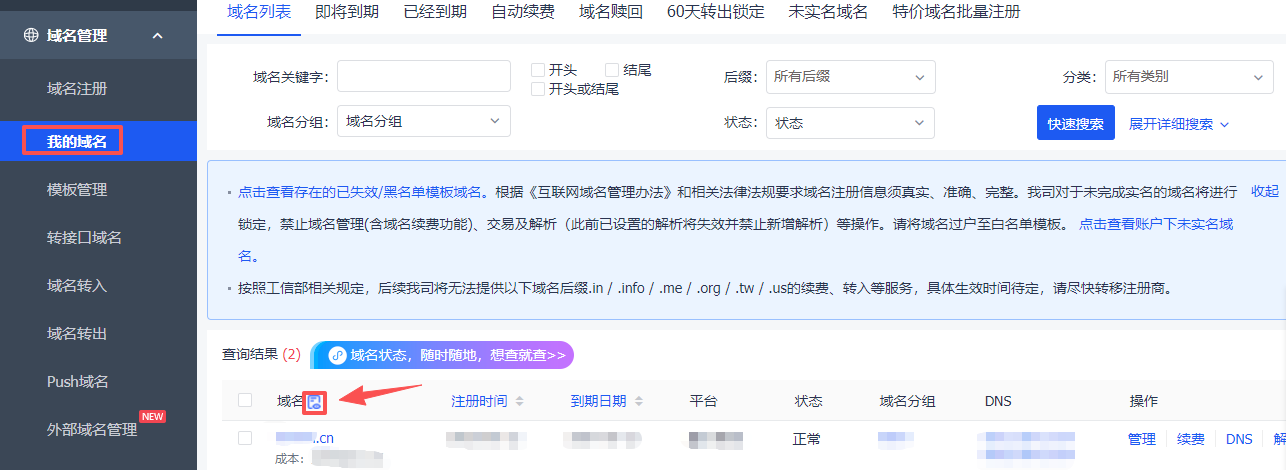The image size is (1286, 470).
Task: Switch to the 即将到期 tab
Action: [346, 12]
